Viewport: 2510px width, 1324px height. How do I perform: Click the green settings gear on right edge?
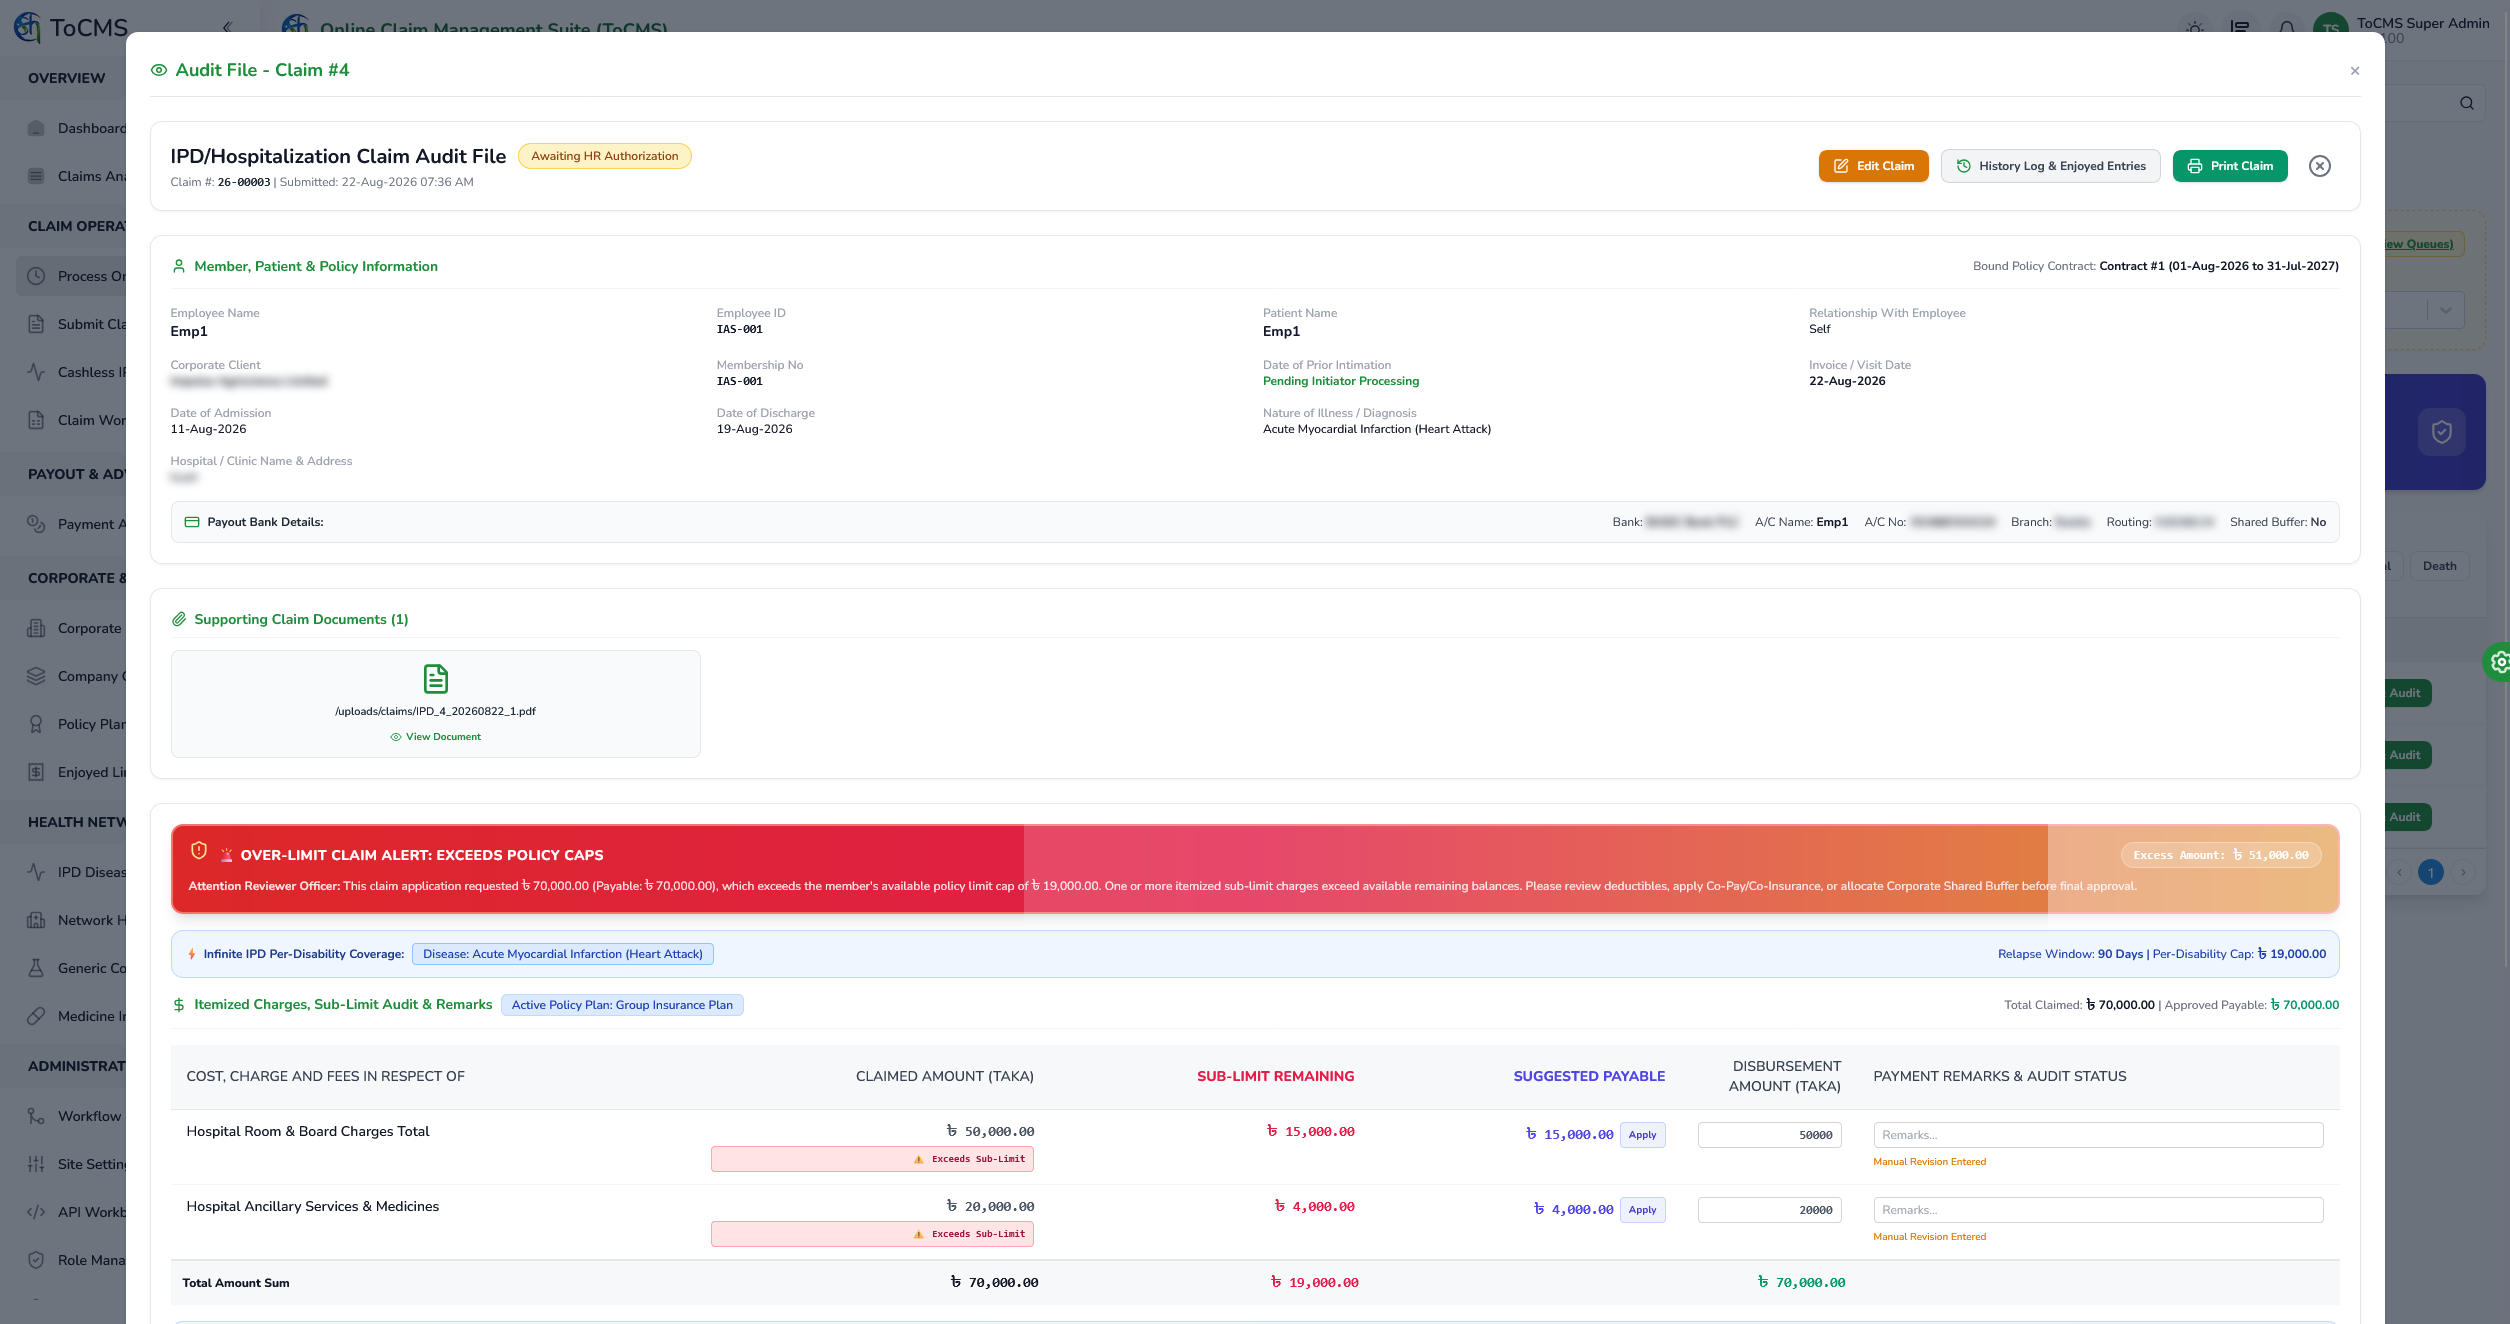coord(2498,662)
